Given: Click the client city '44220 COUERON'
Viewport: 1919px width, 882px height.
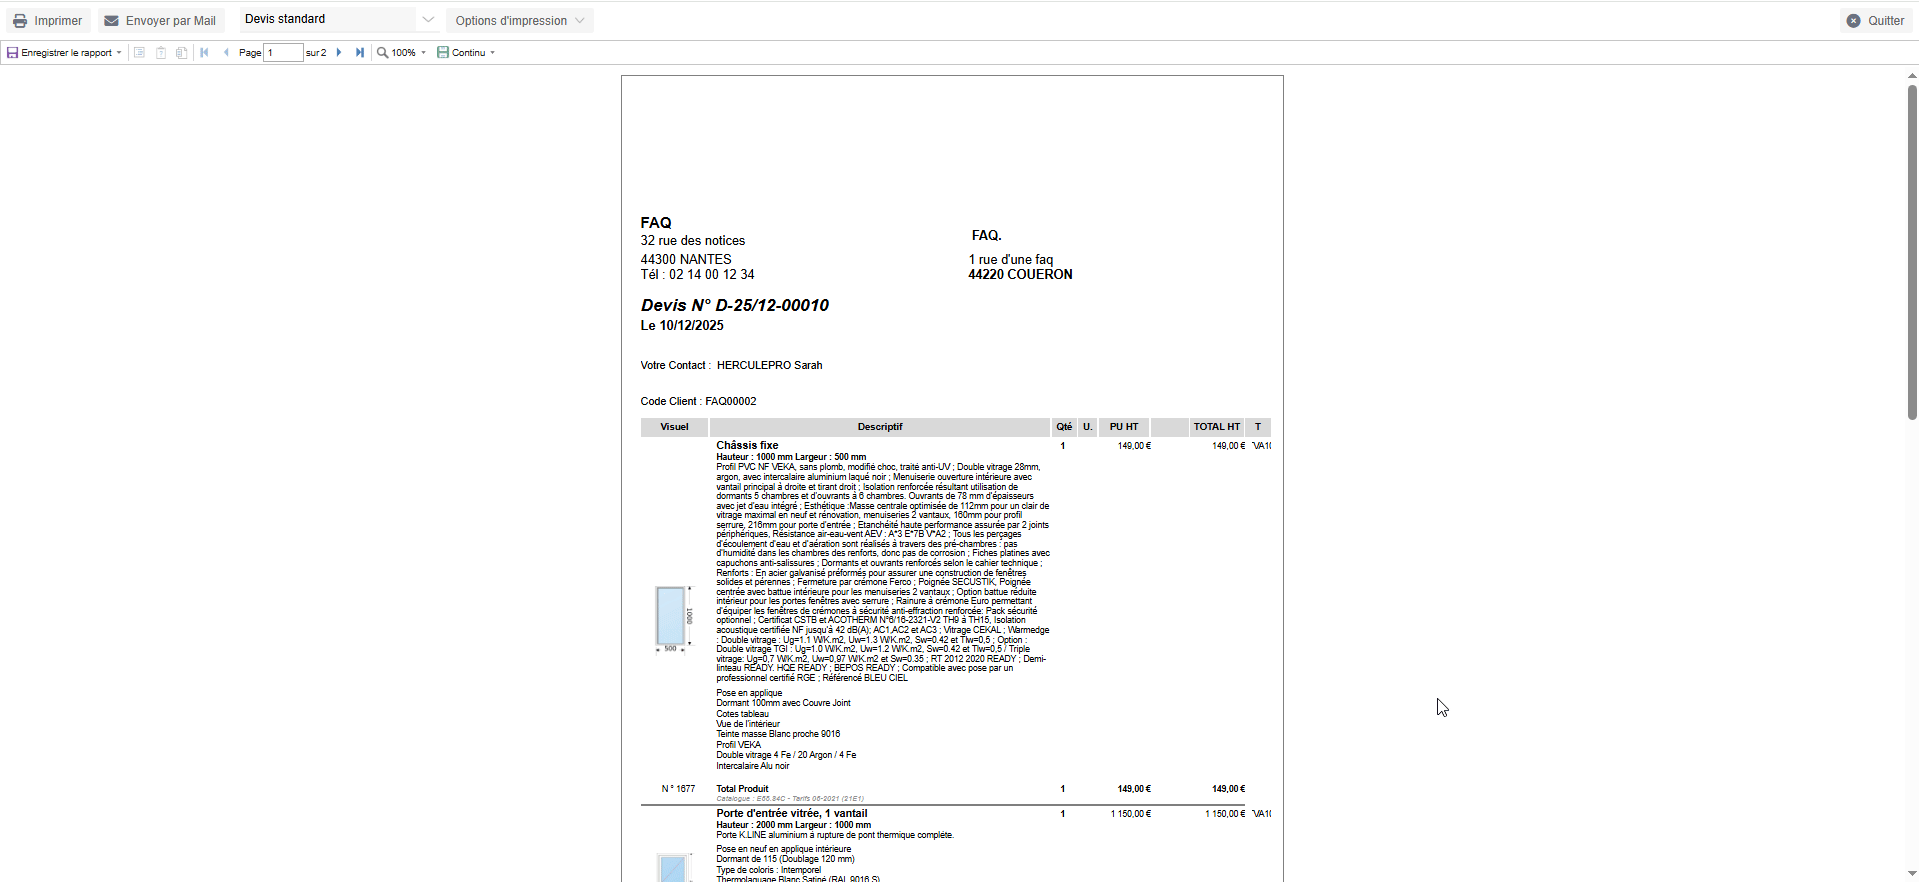Looking at the screenshot, I should pyautogui.click(x=1020, y=275).
